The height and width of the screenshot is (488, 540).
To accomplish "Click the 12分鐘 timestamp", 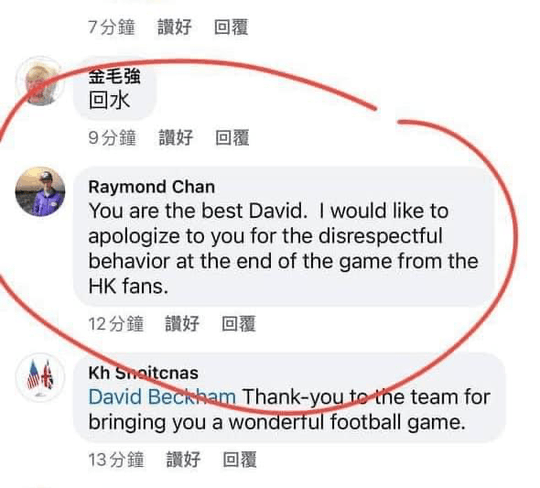I will coord(116,324).
